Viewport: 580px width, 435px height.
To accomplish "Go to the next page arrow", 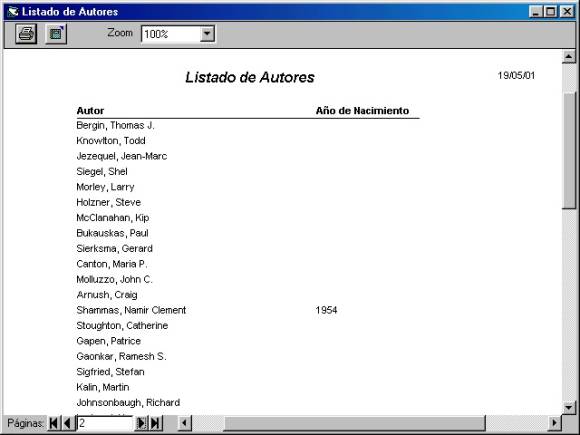I will (141, 423).
